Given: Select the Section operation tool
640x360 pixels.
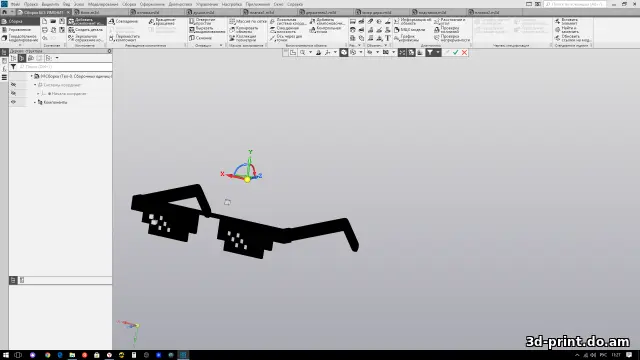Looking at the screenshot, I should [200, 38].
